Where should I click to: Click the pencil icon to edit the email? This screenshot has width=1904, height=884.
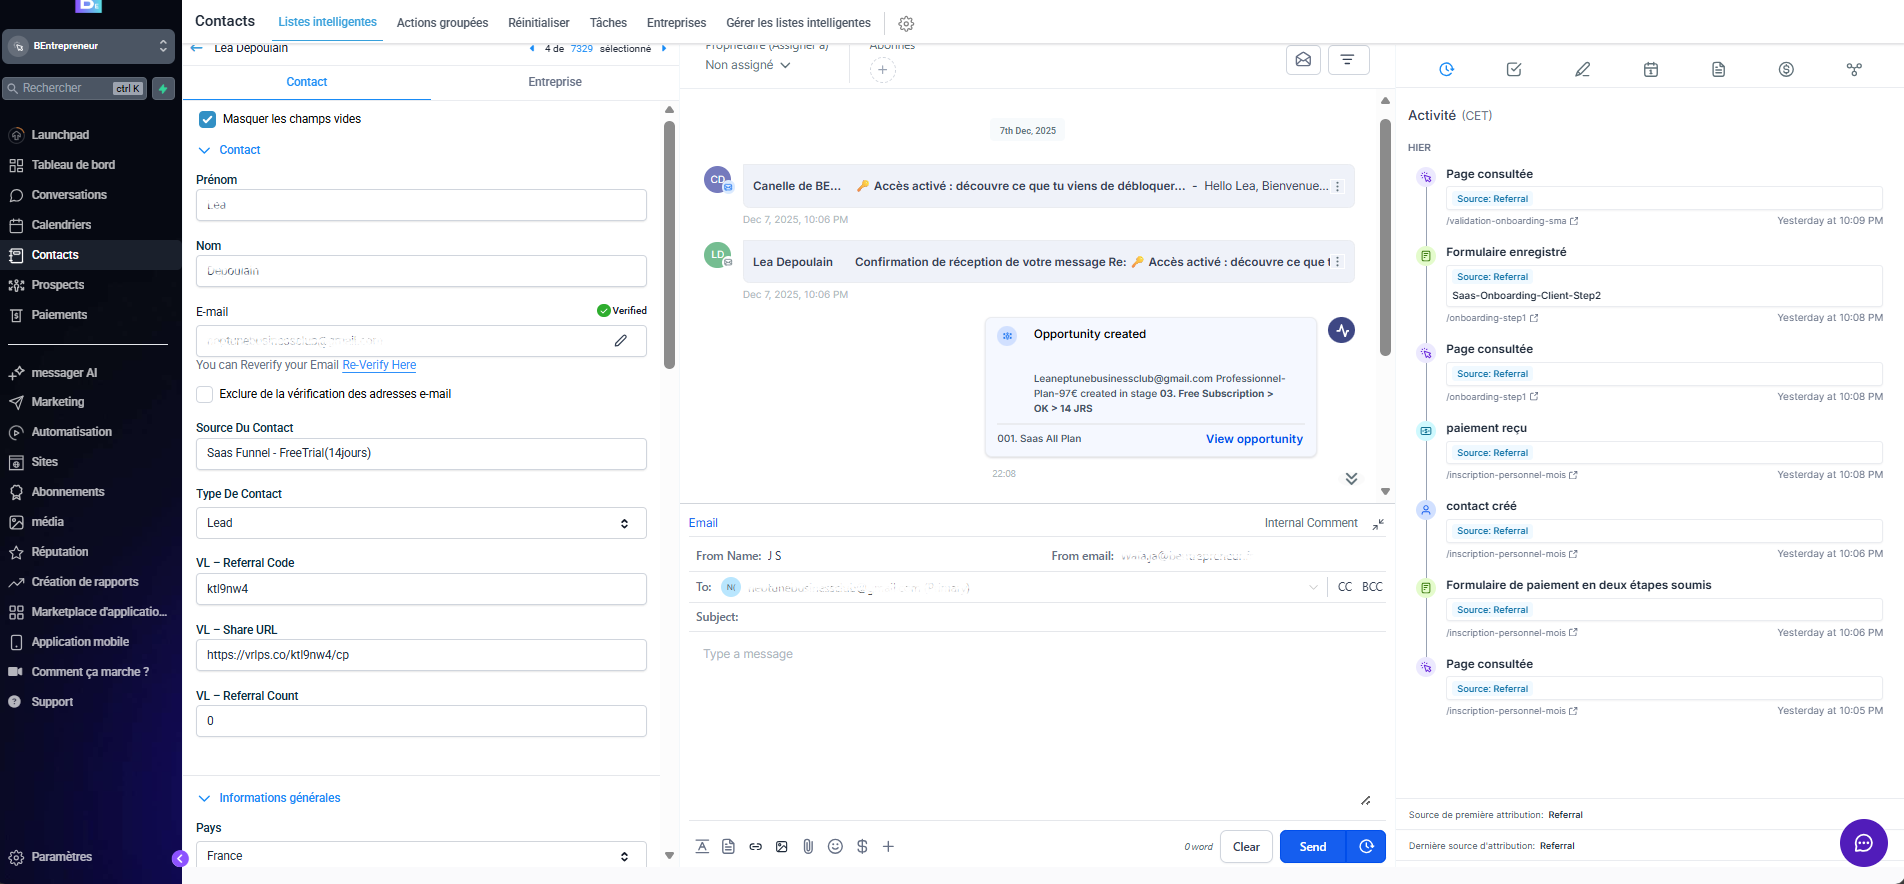[x=621, y=341]
